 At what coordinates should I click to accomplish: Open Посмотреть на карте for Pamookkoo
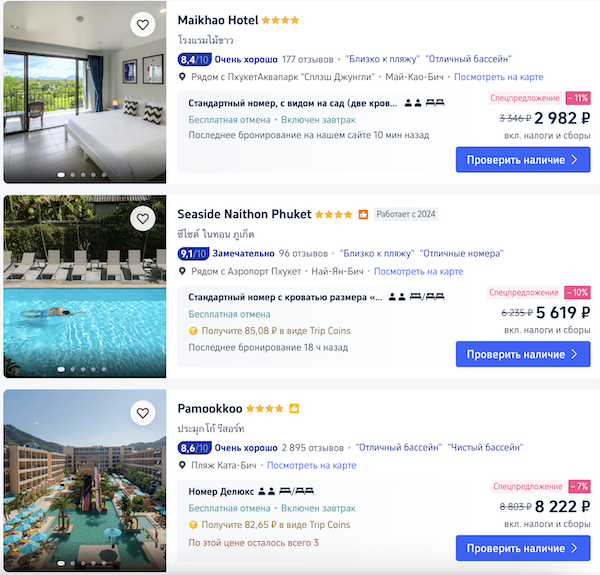311,465
